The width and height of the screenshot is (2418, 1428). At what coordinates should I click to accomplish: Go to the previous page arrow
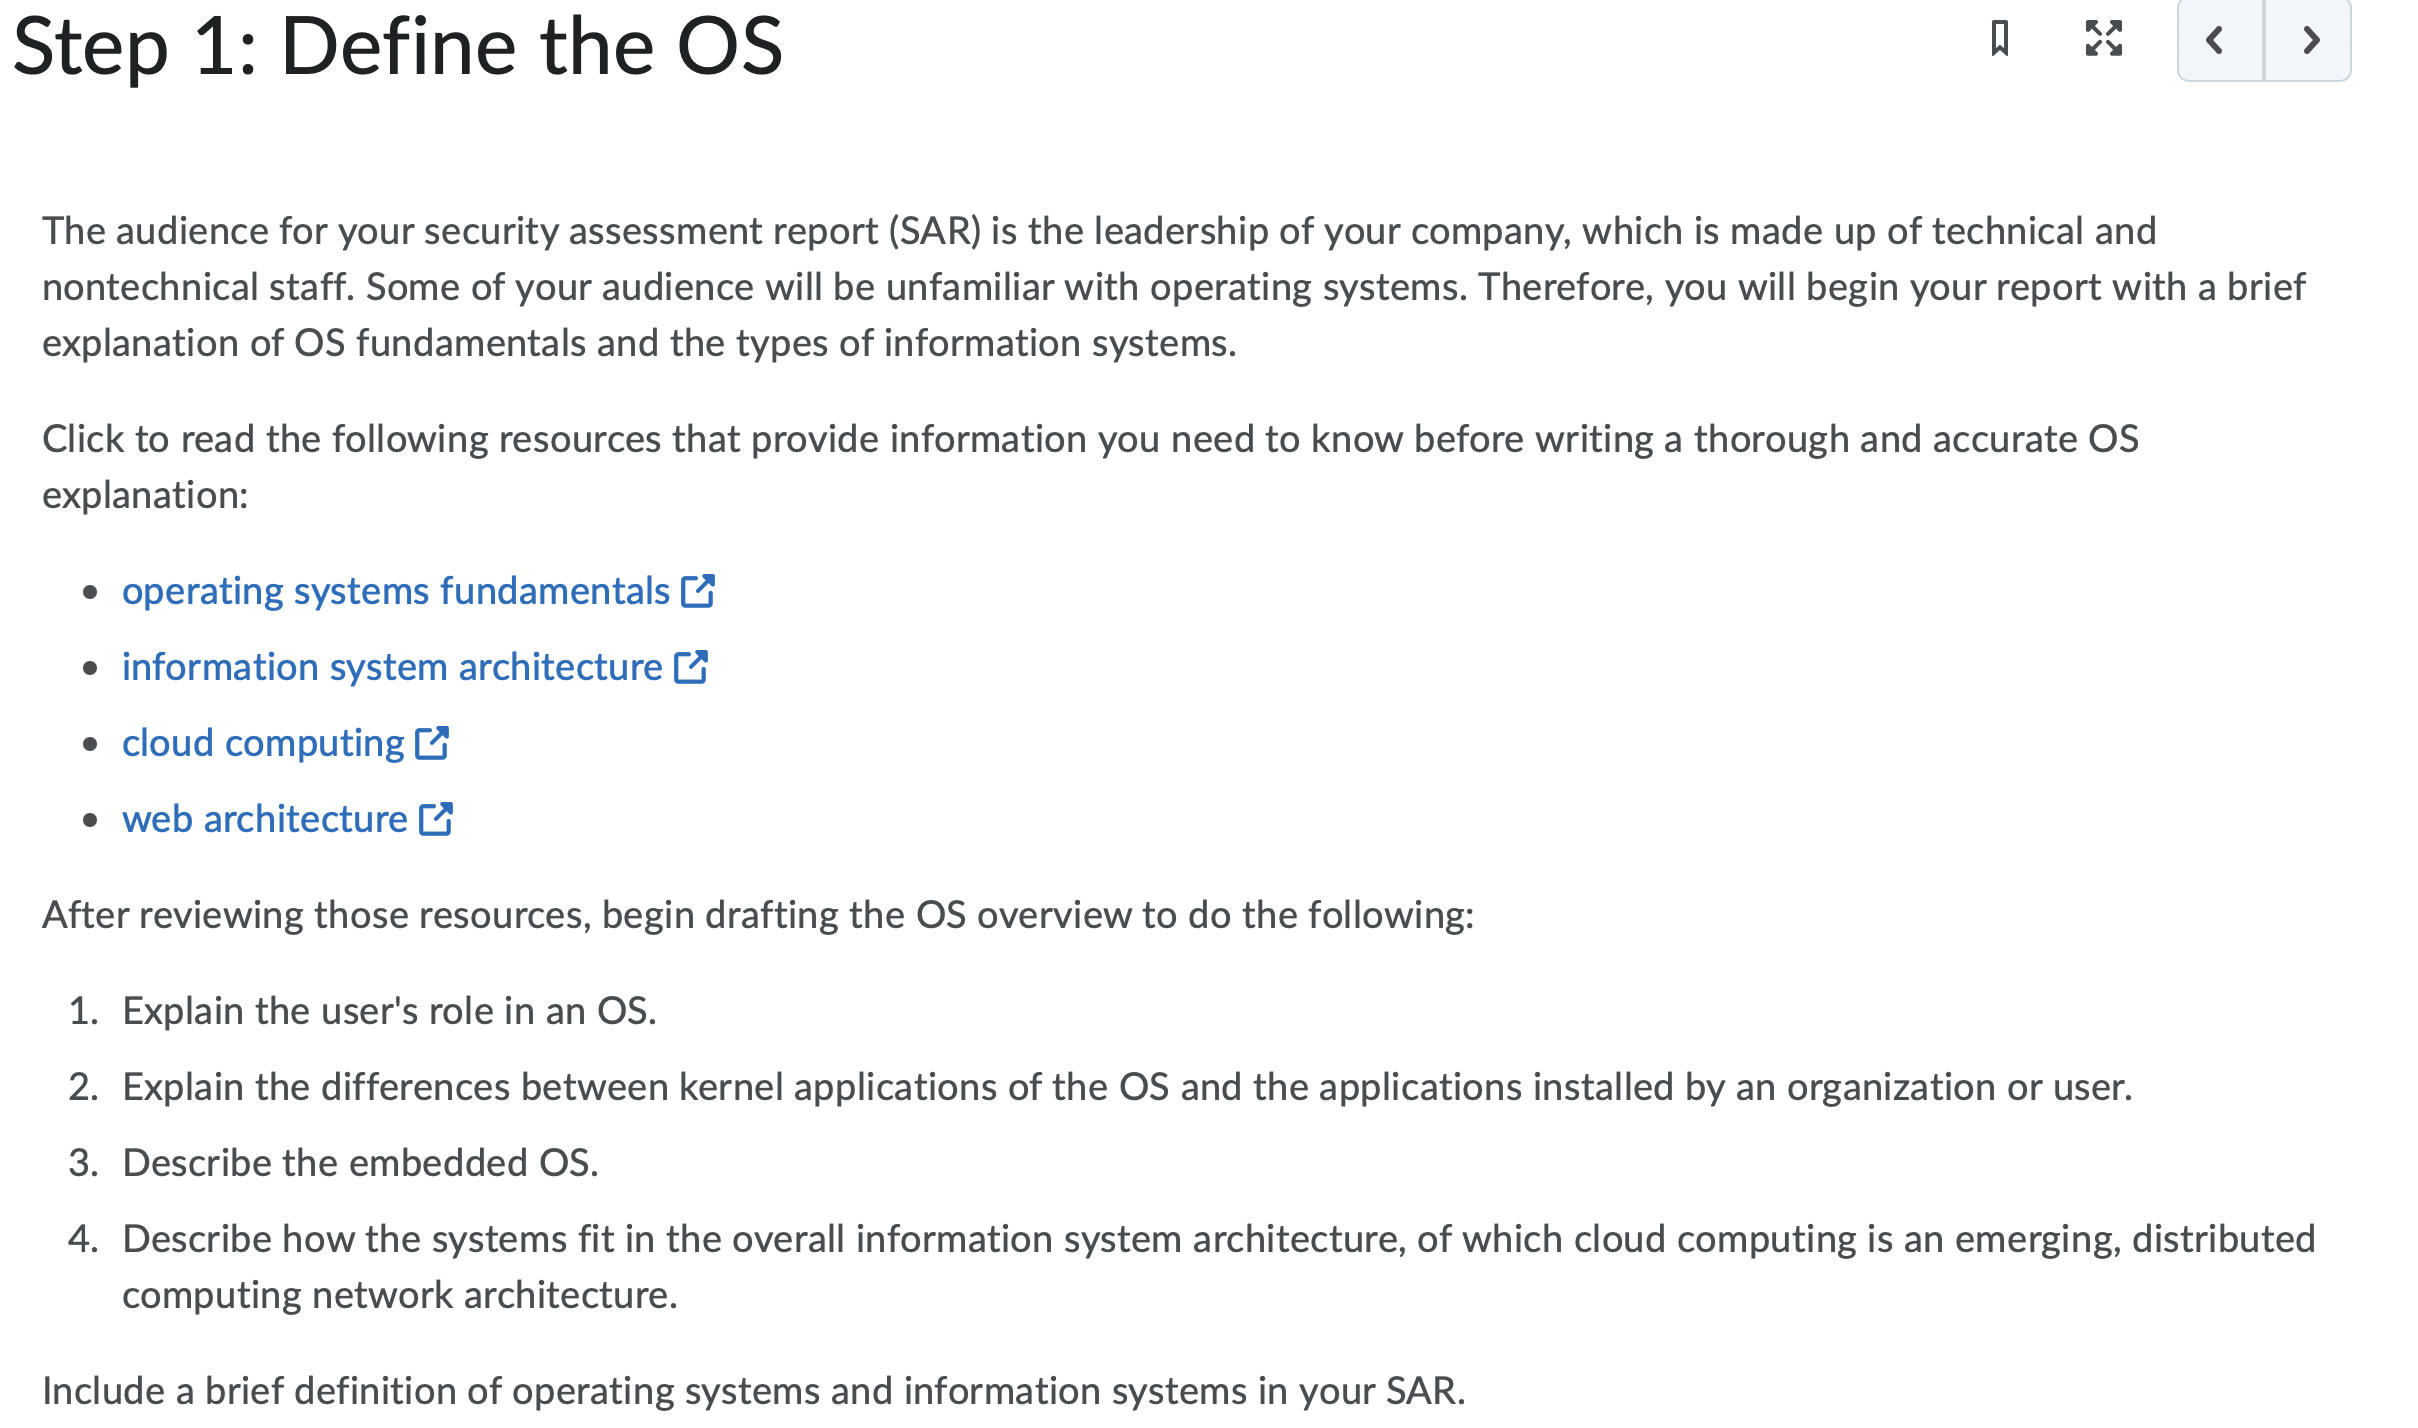[2220, 40]
